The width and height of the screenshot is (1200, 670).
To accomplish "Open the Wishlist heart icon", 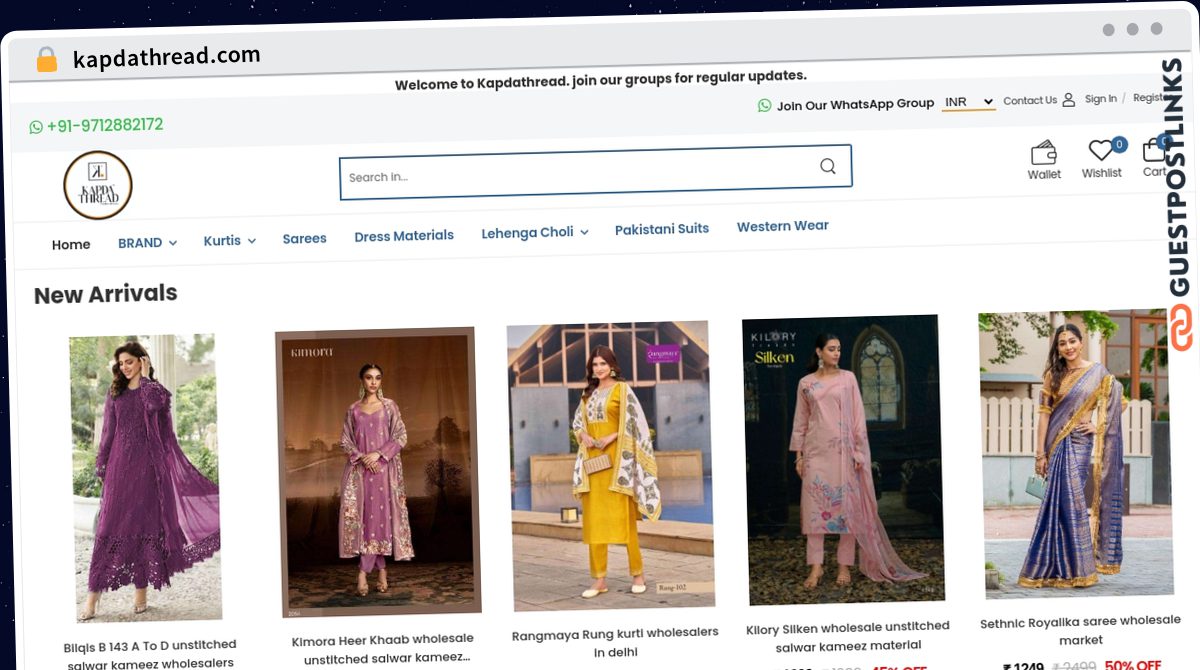I will pyautogui.click(x=1102, y=151).
